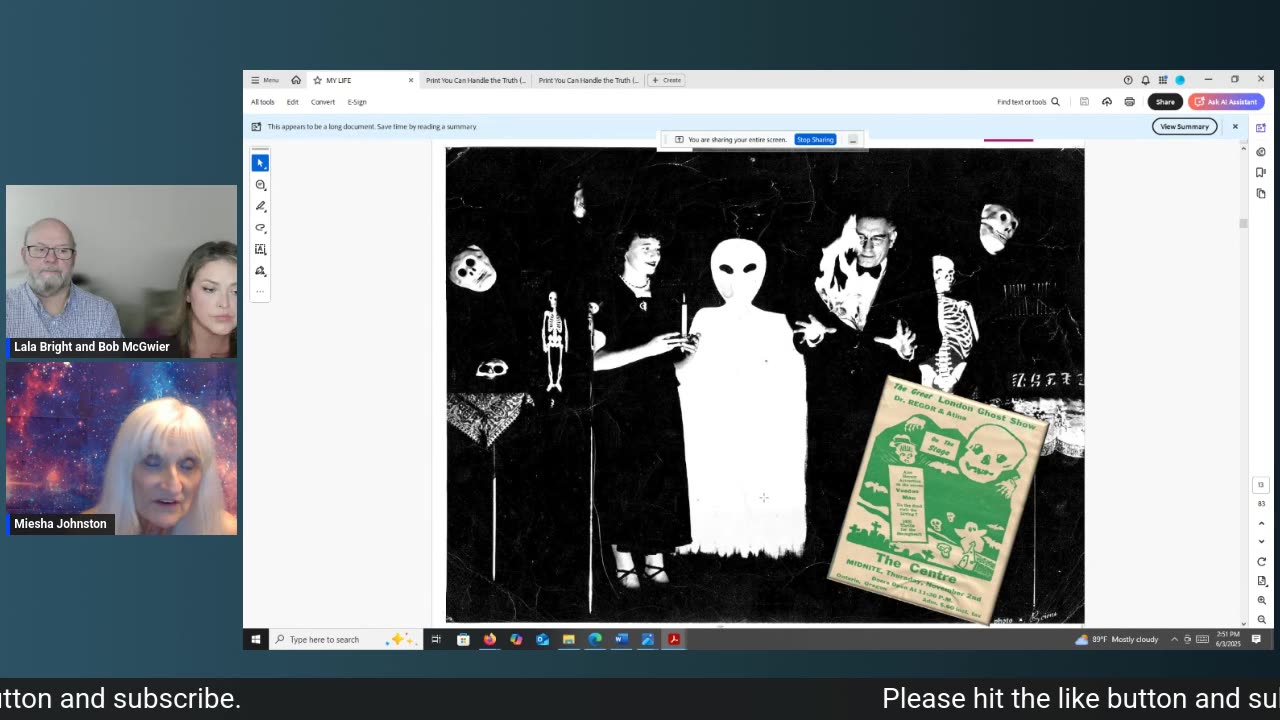The width and height of the screenshot is (1280, 720).
Task: Minimize the screen sharing notification bar
Action: 853,140
